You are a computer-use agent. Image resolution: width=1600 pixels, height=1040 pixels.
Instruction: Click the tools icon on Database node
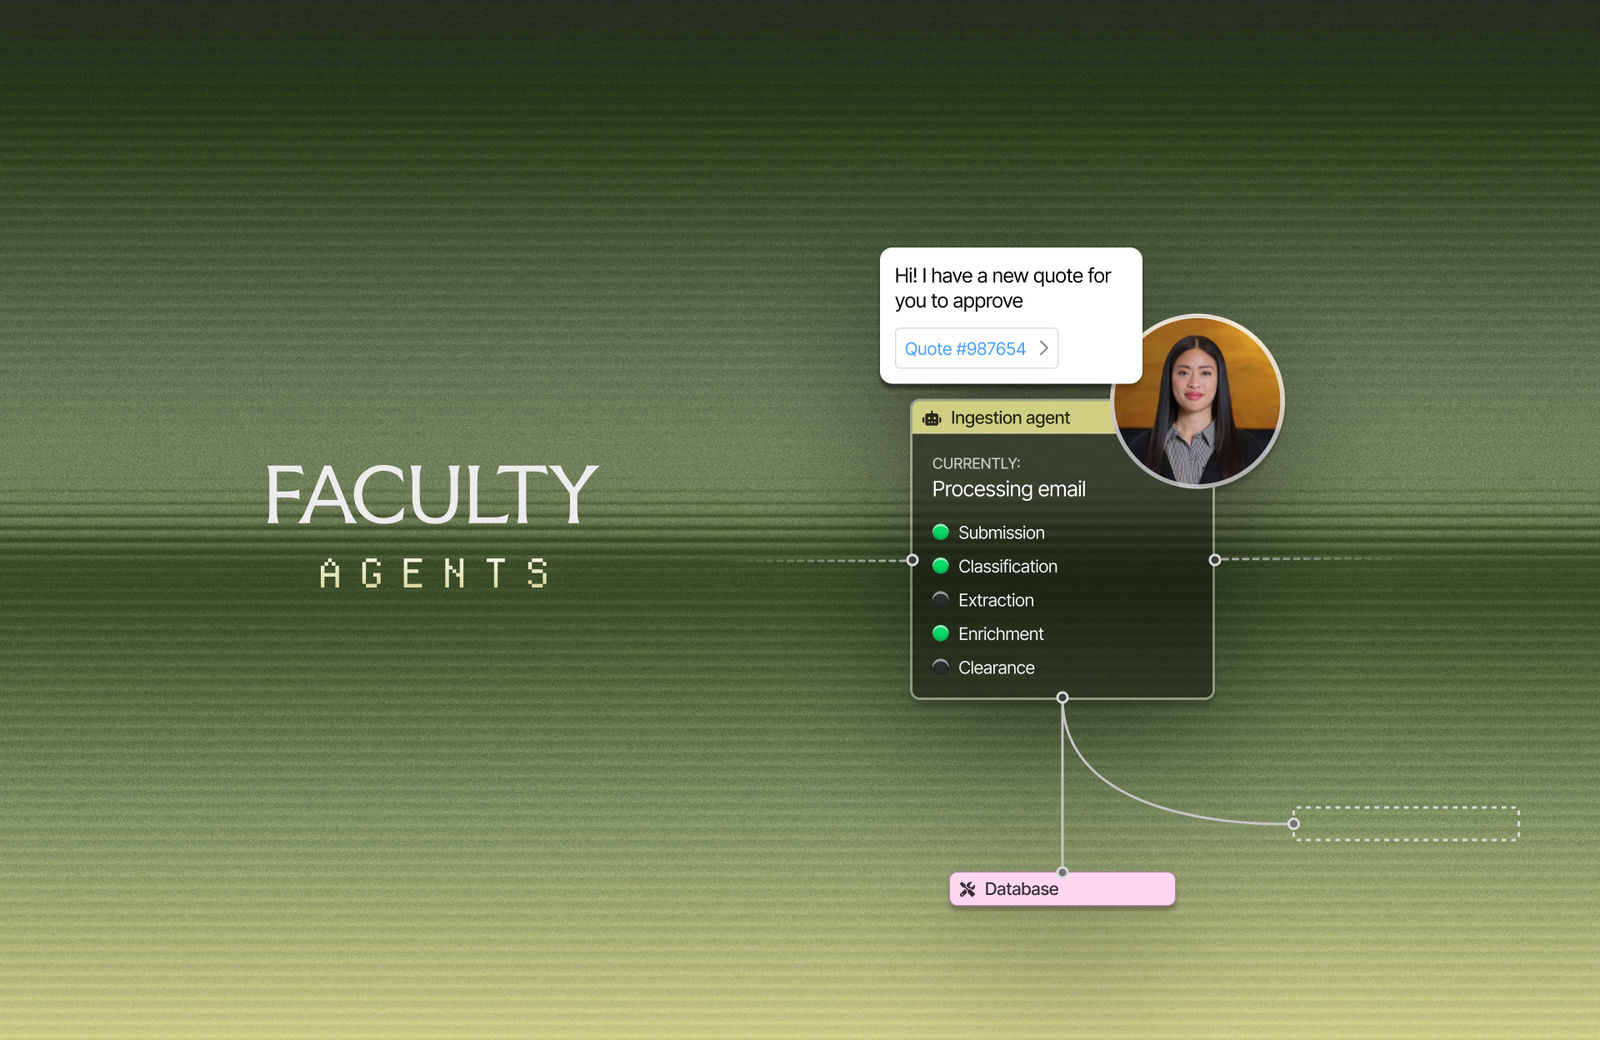[x=967, y=889]
